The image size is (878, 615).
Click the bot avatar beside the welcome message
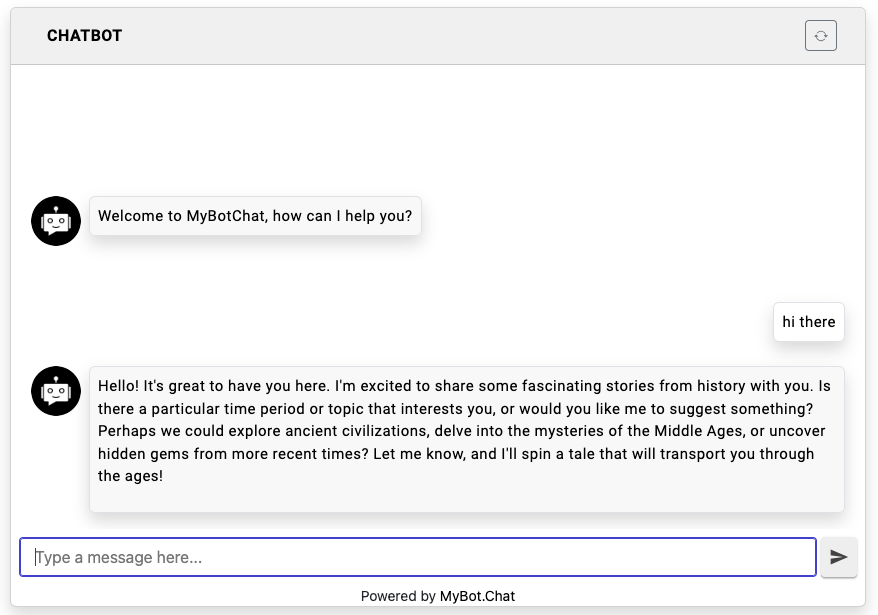pyautogui.click(x=56, y=221)
